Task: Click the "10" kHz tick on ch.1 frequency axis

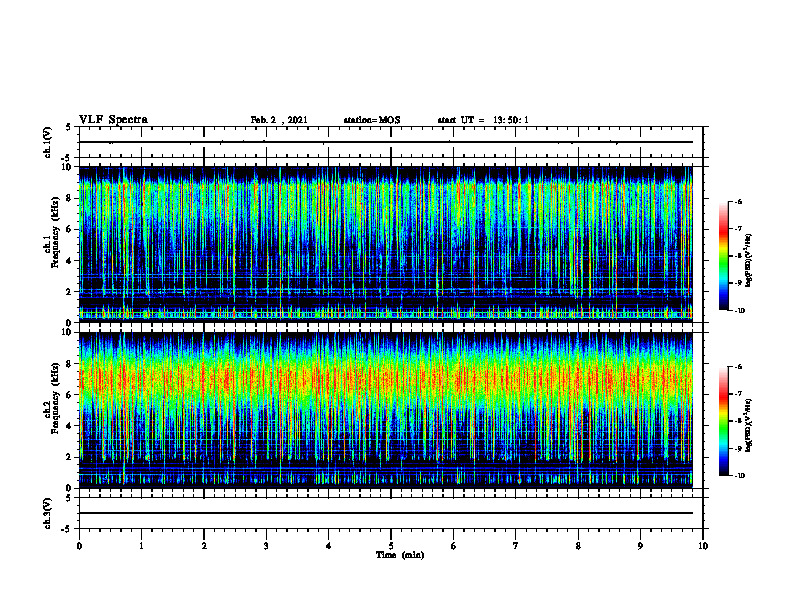Action: 67,167
